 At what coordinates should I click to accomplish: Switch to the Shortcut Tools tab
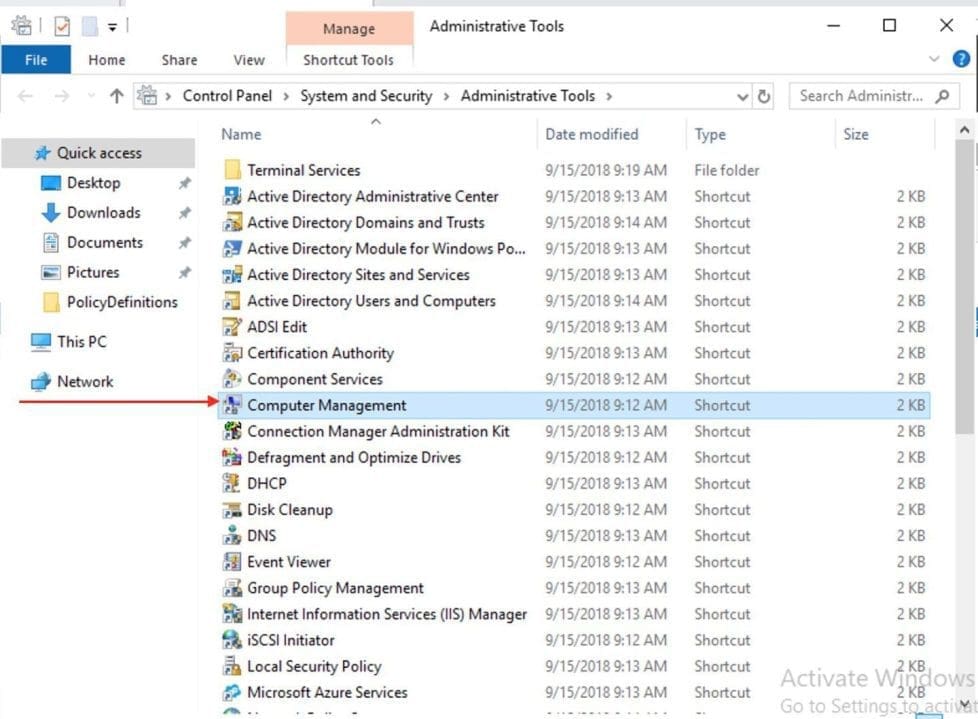pos(348,60)
